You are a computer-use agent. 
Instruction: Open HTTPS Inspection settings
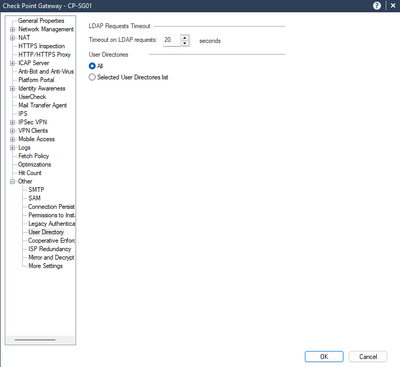[42, 46]
